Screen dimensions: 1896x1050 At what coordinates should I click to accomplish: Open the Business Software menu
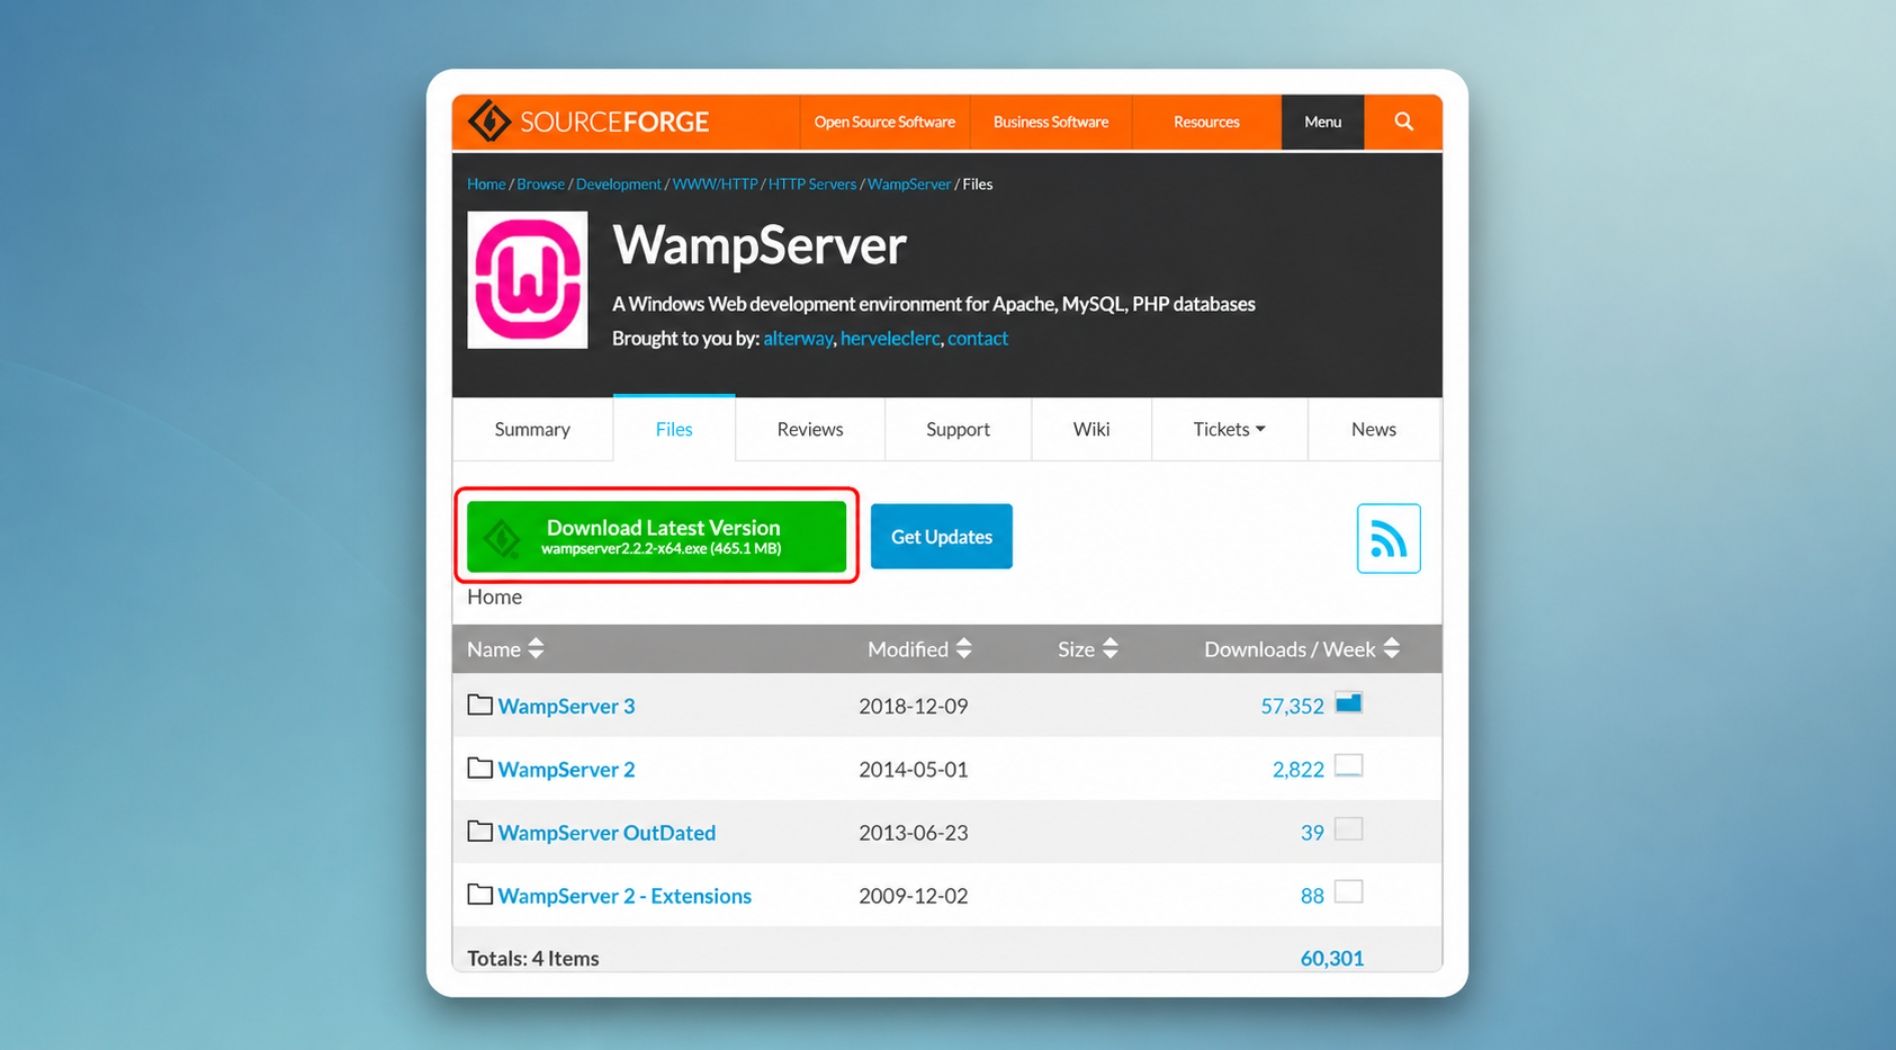point(1050,122)
